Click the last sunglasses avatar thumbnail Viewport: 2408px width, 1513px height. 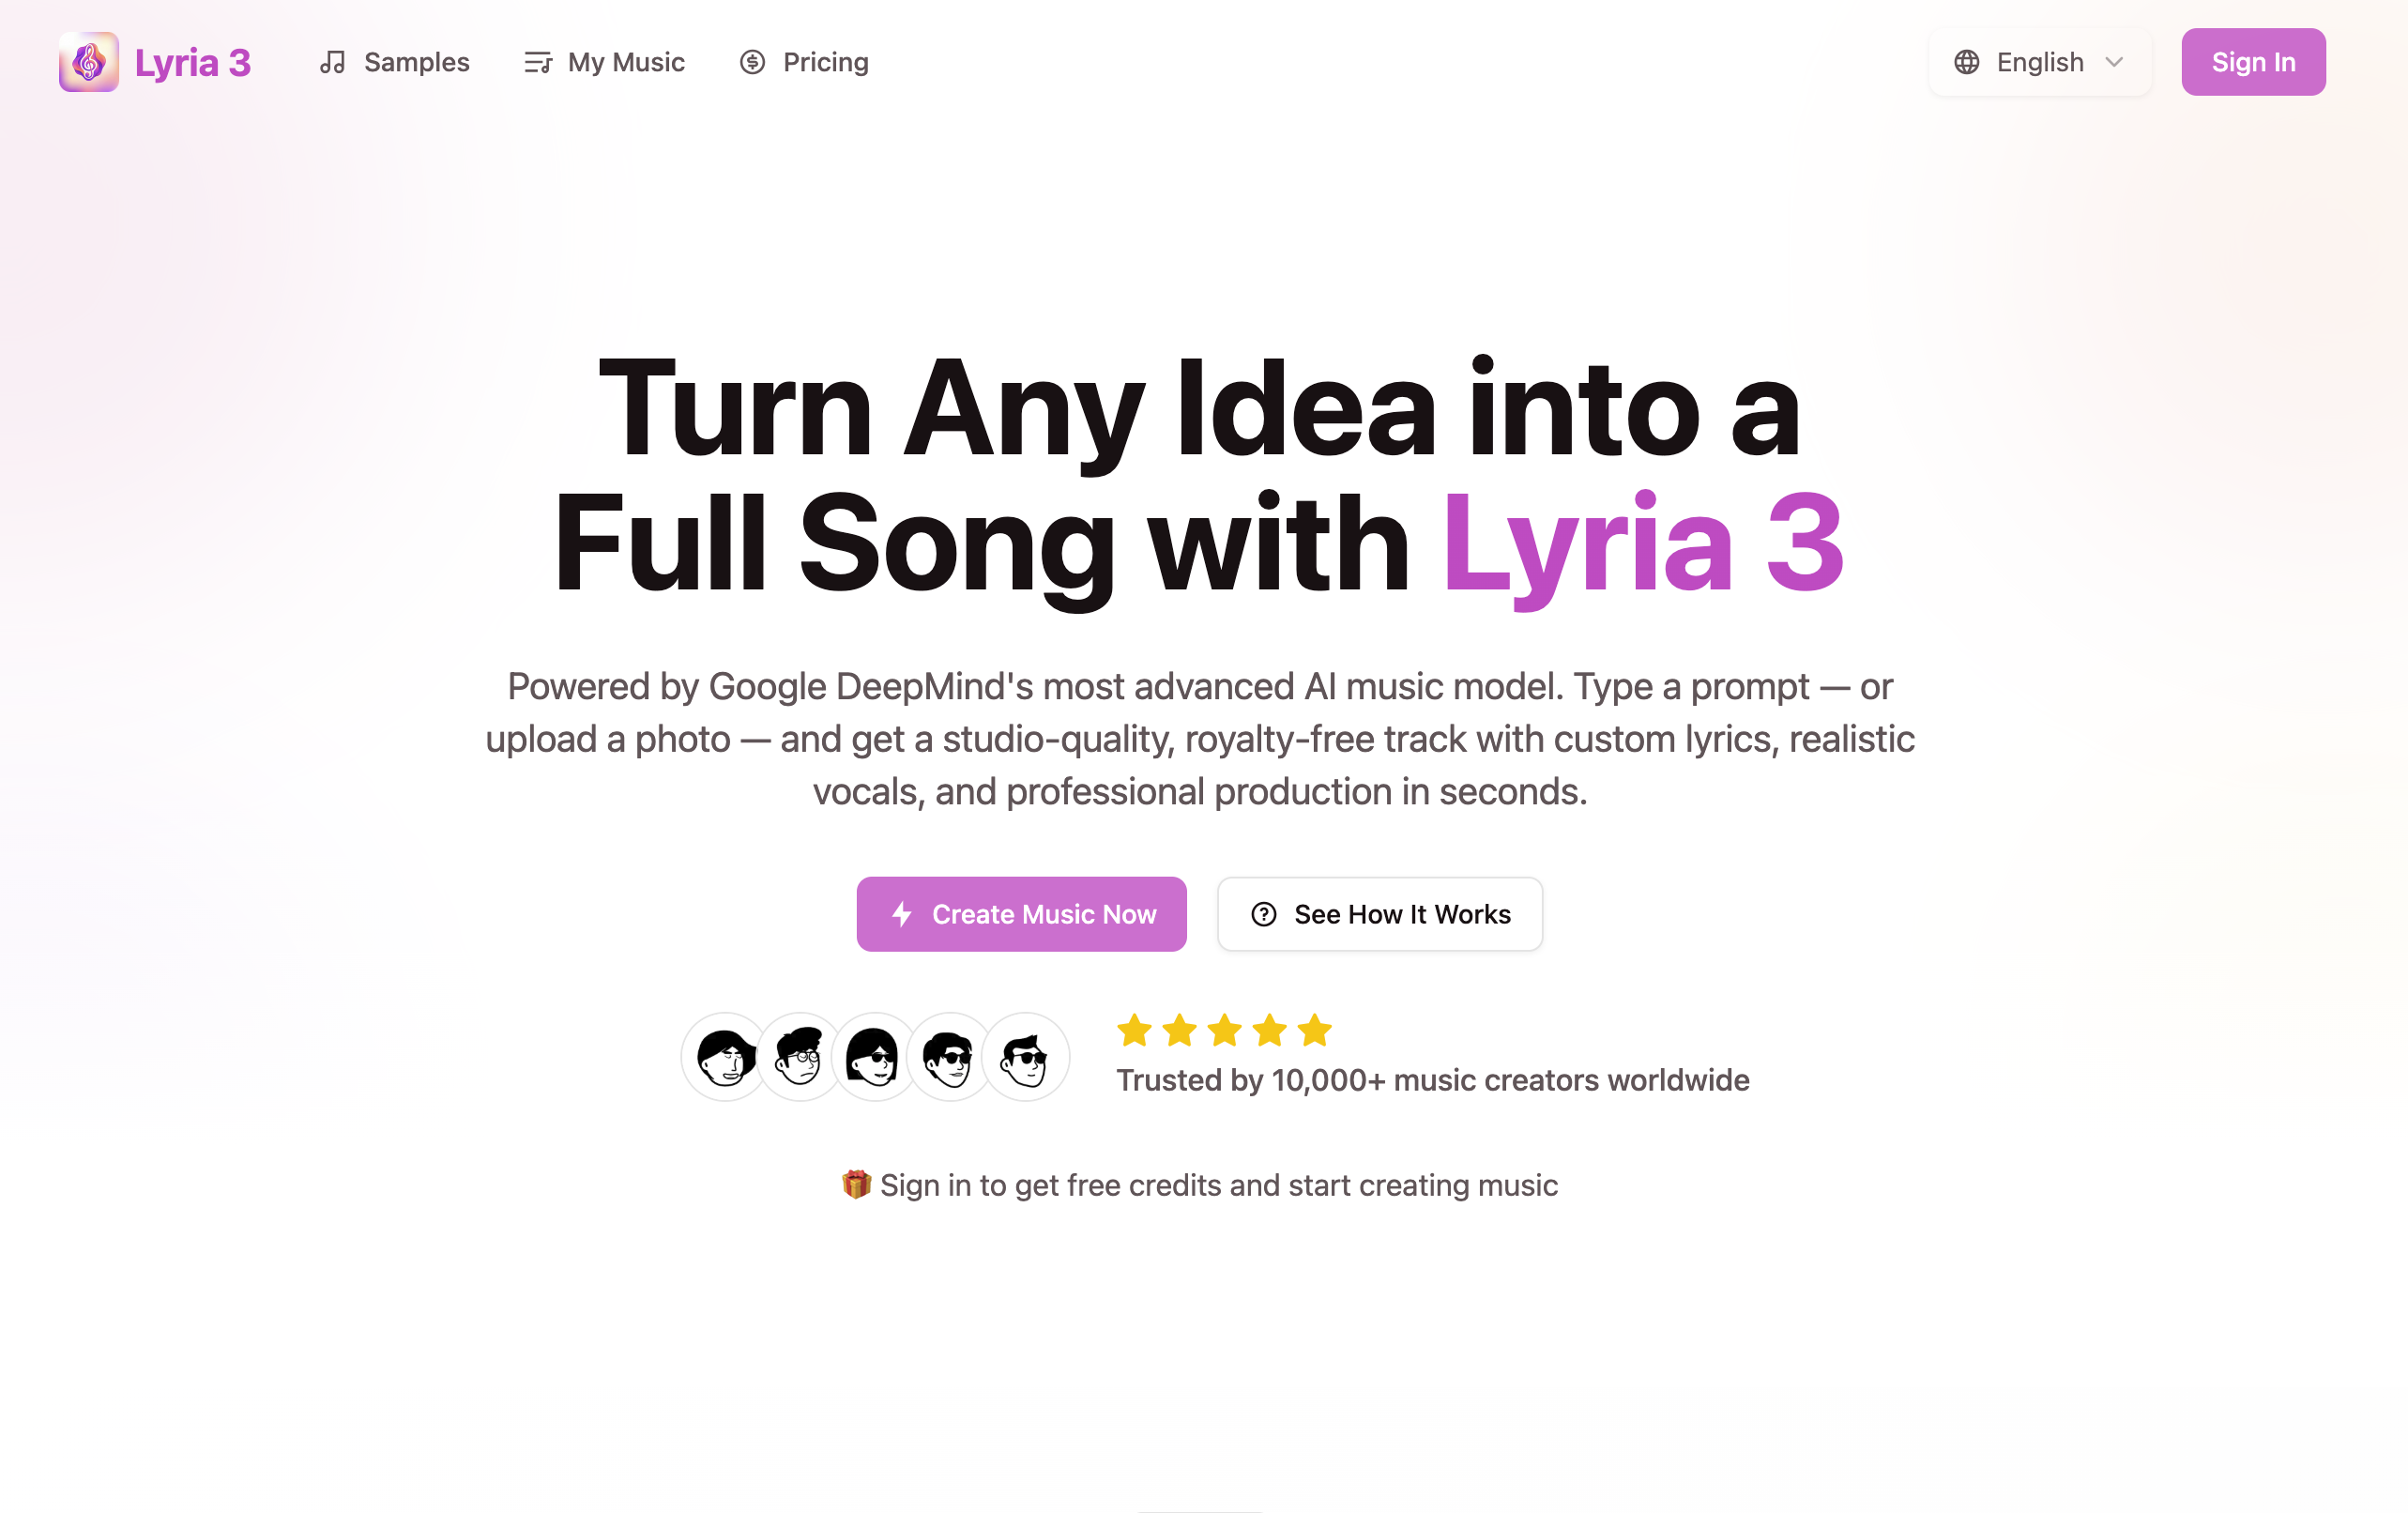pos(1025,1057)
